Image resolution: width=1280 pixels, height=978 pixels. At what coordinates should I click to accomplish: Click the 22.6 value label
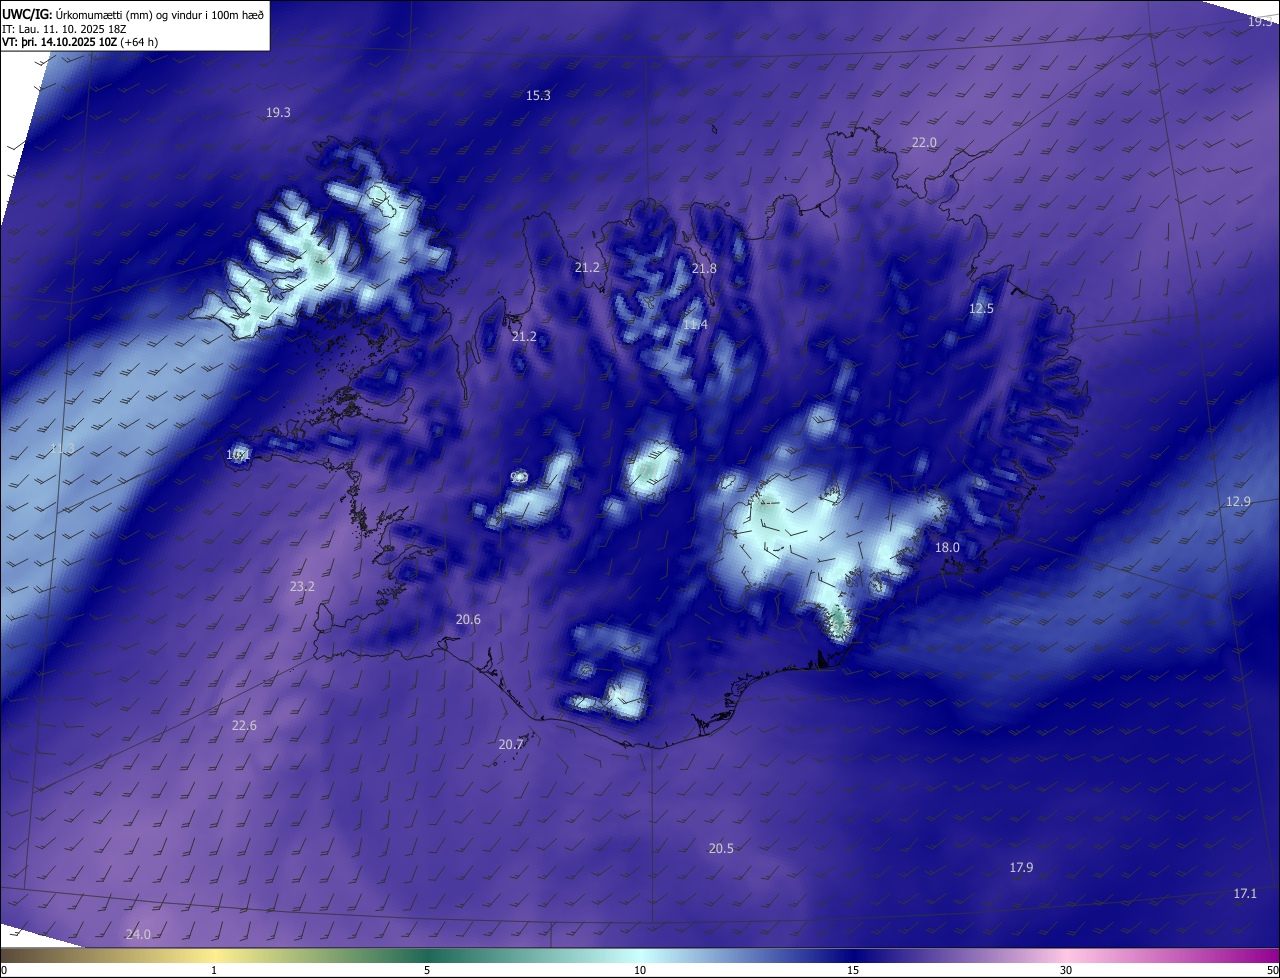point(244,726)
